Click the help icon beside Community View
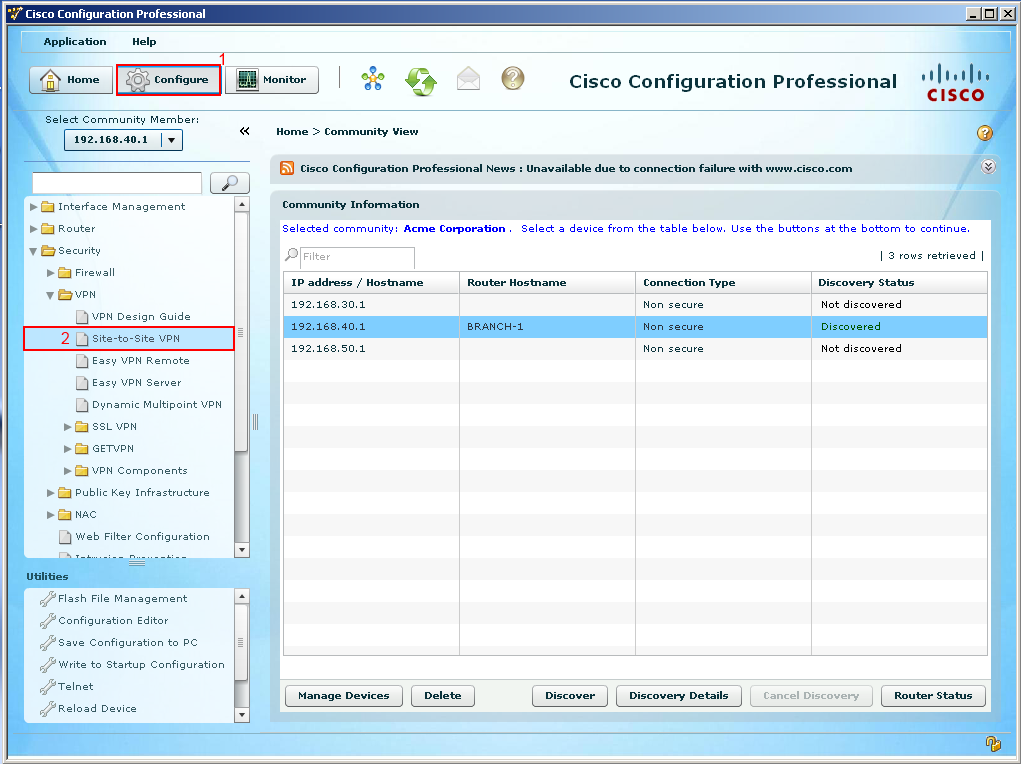1021x764 pixels. [x=985, y=133]
